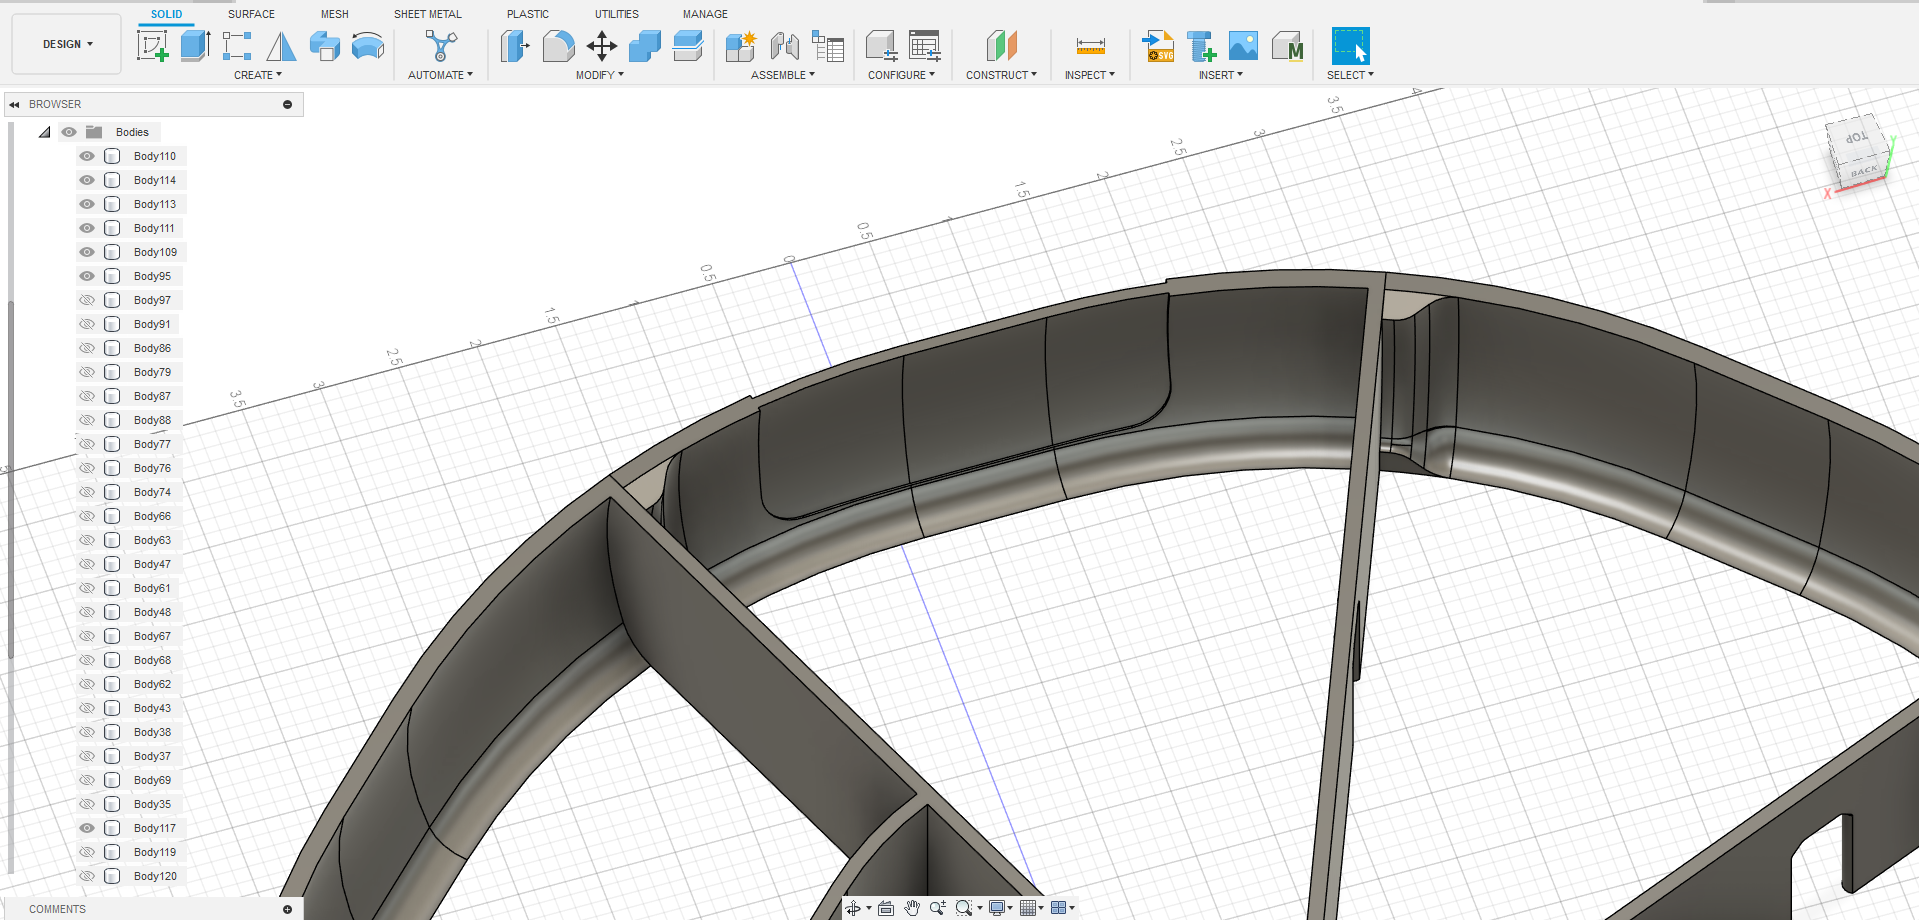Open Display Settings dropdown in navigation bar
The height and width of the screenshot is (920, 1919).
coord(1002,908)
